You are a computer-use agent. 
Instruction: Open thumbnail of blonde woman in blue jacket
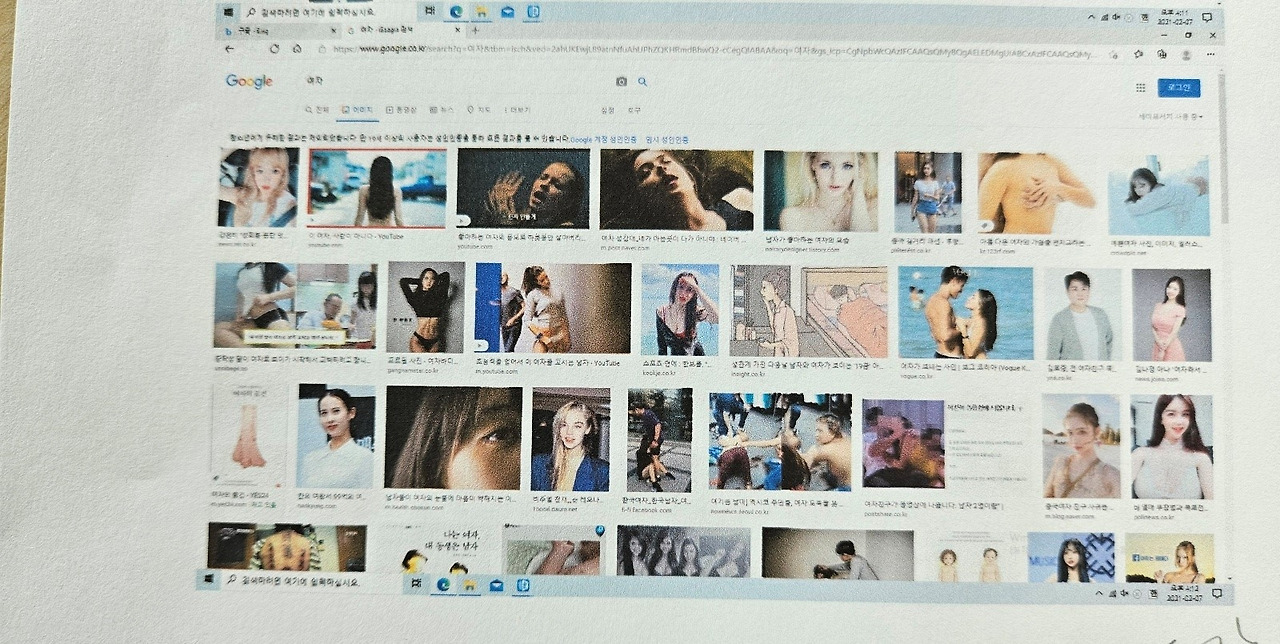point(571,439)
